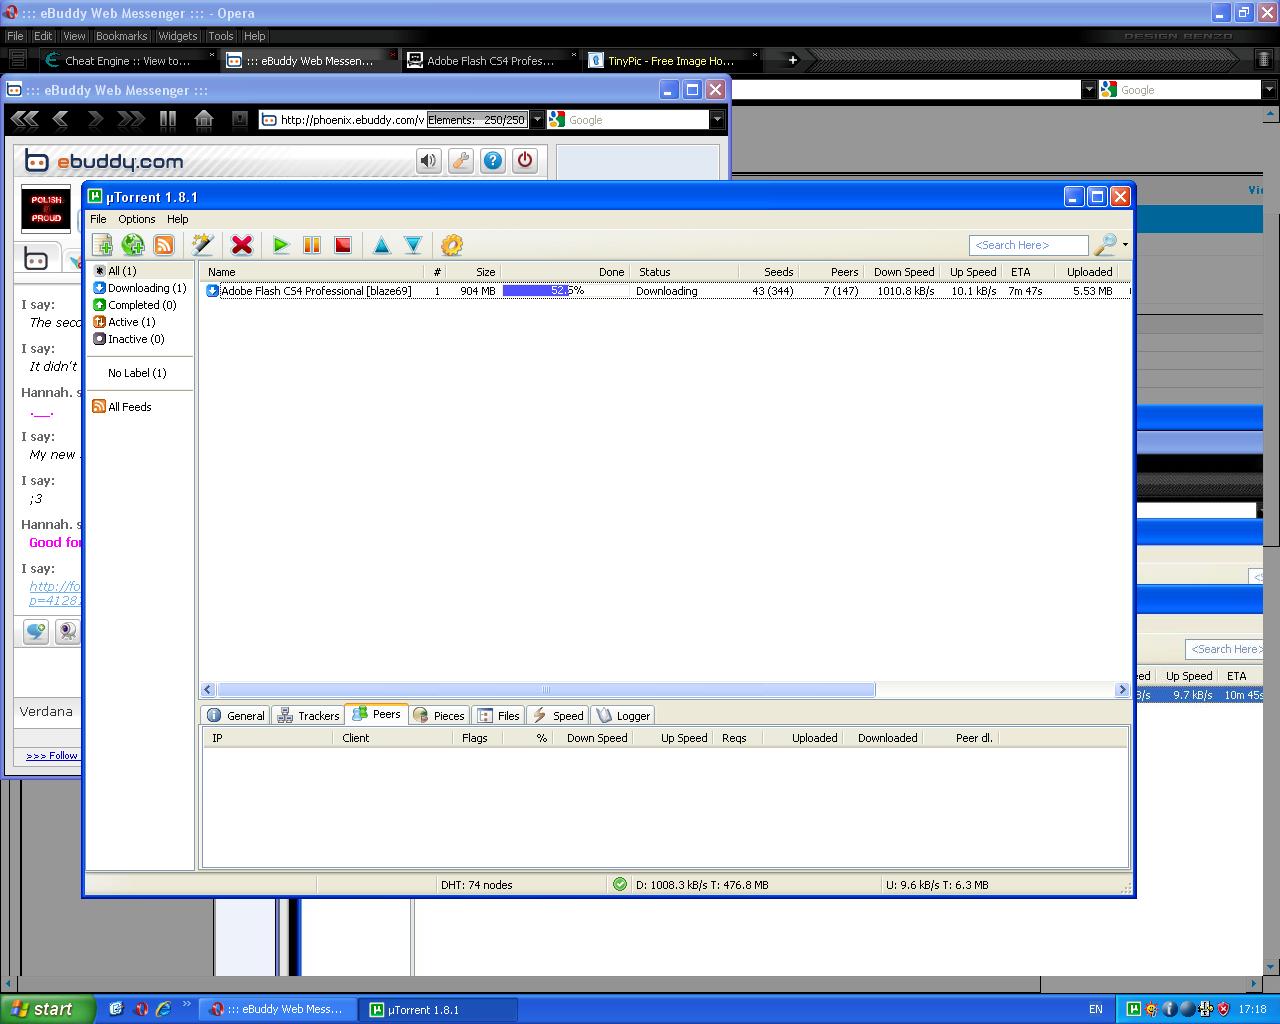The image size is (1280, 1024).
Task: Open µTorrent Preferences gear icon
Action: tap(452, 245)
